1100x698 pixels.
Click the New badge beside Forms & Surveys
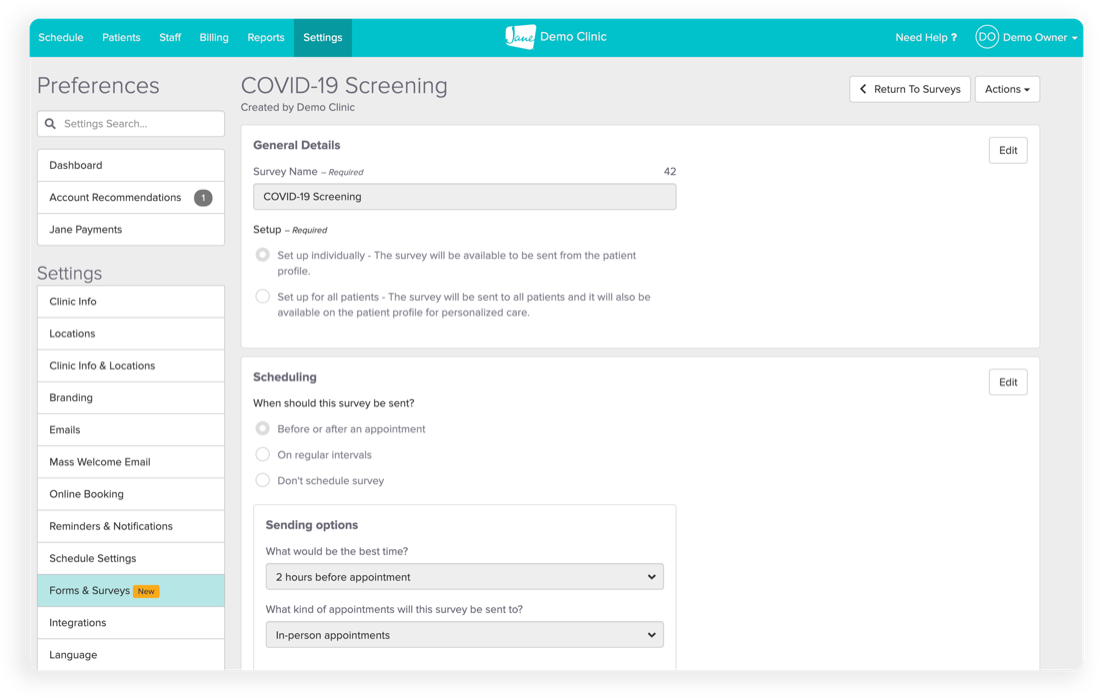click(x=146, y=591)
